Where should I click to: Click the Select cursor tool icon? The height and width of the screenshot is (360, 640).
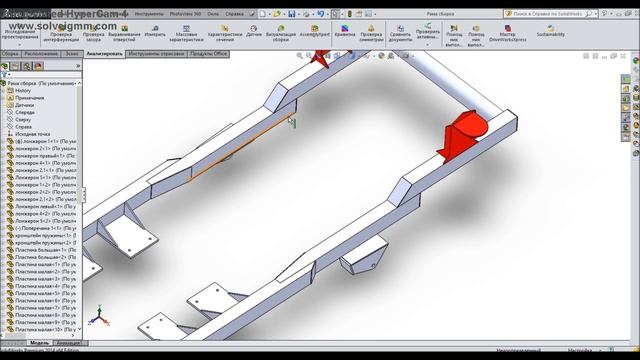(335, 14)
